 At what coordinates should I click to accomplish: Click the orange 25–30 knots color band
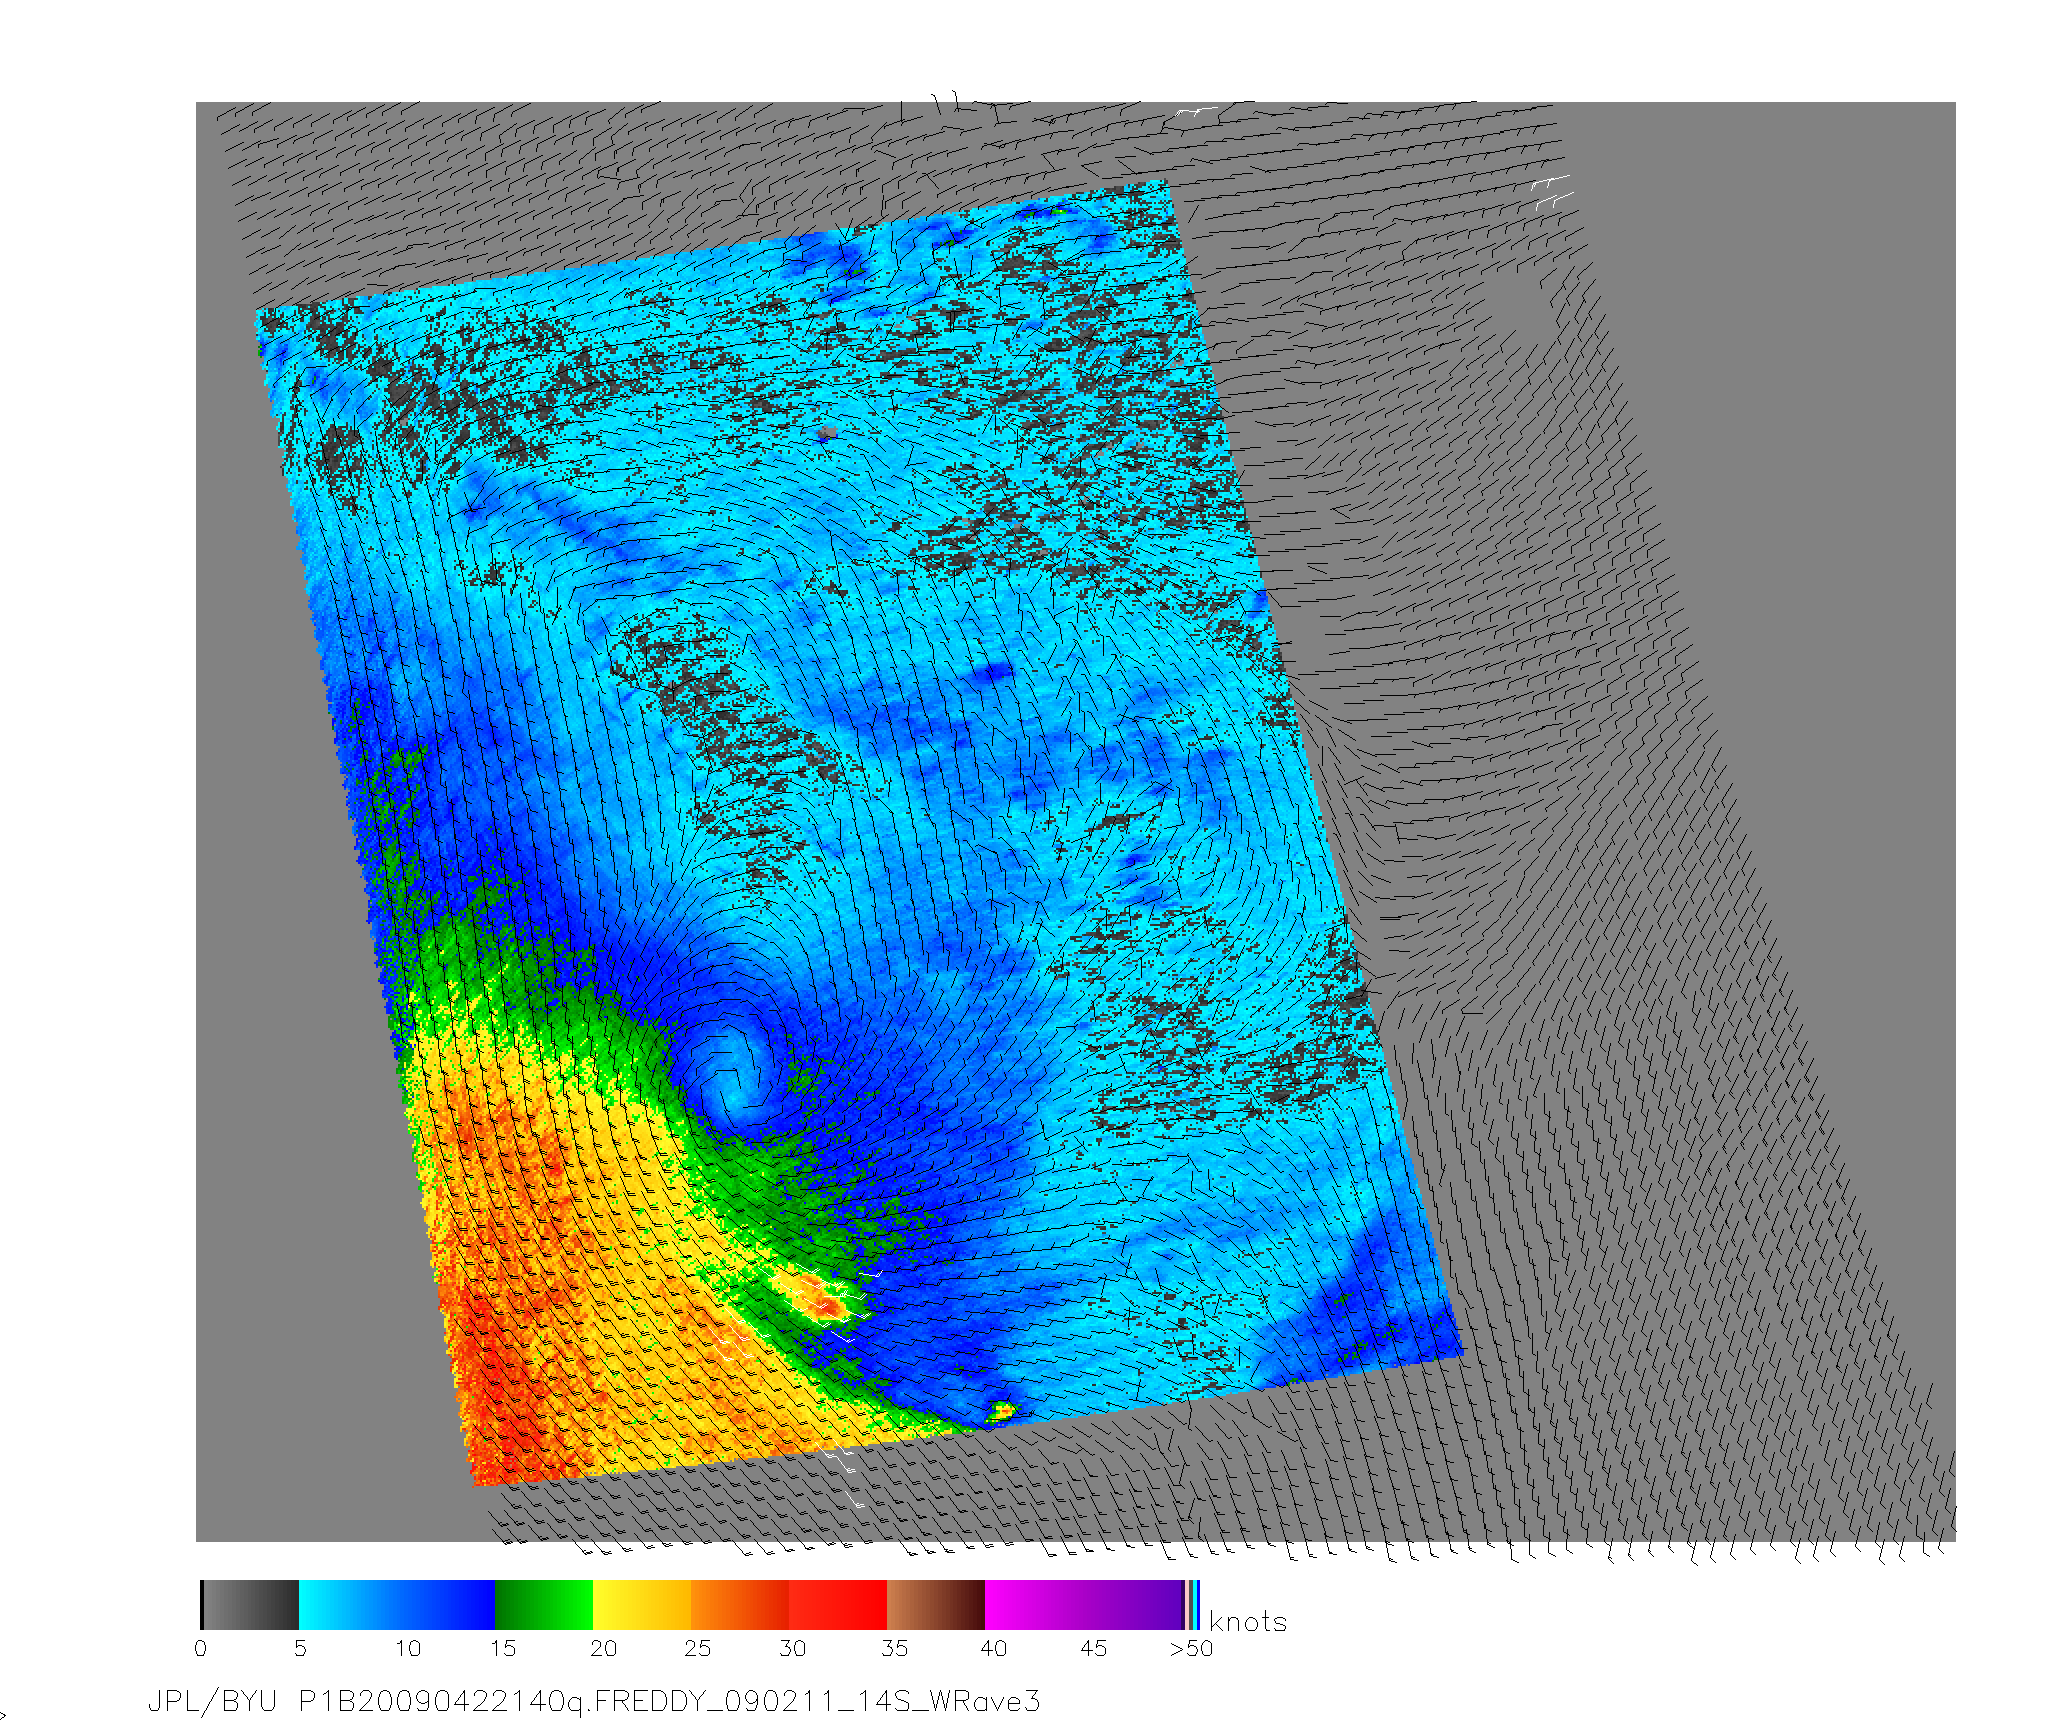[740, 1605]
